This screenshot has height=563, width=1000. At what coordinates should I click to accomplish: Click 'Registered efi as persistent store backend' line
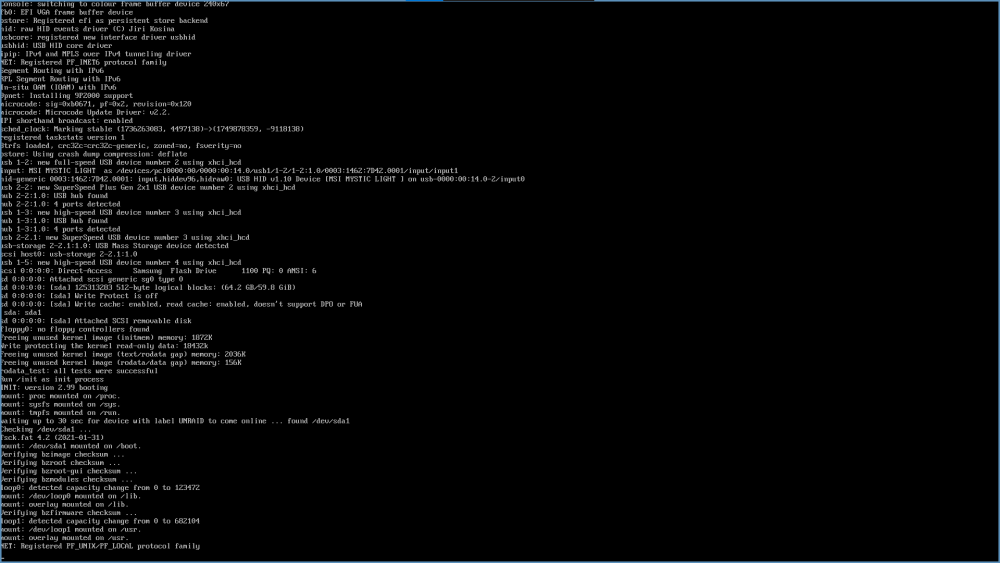(104, 20)
